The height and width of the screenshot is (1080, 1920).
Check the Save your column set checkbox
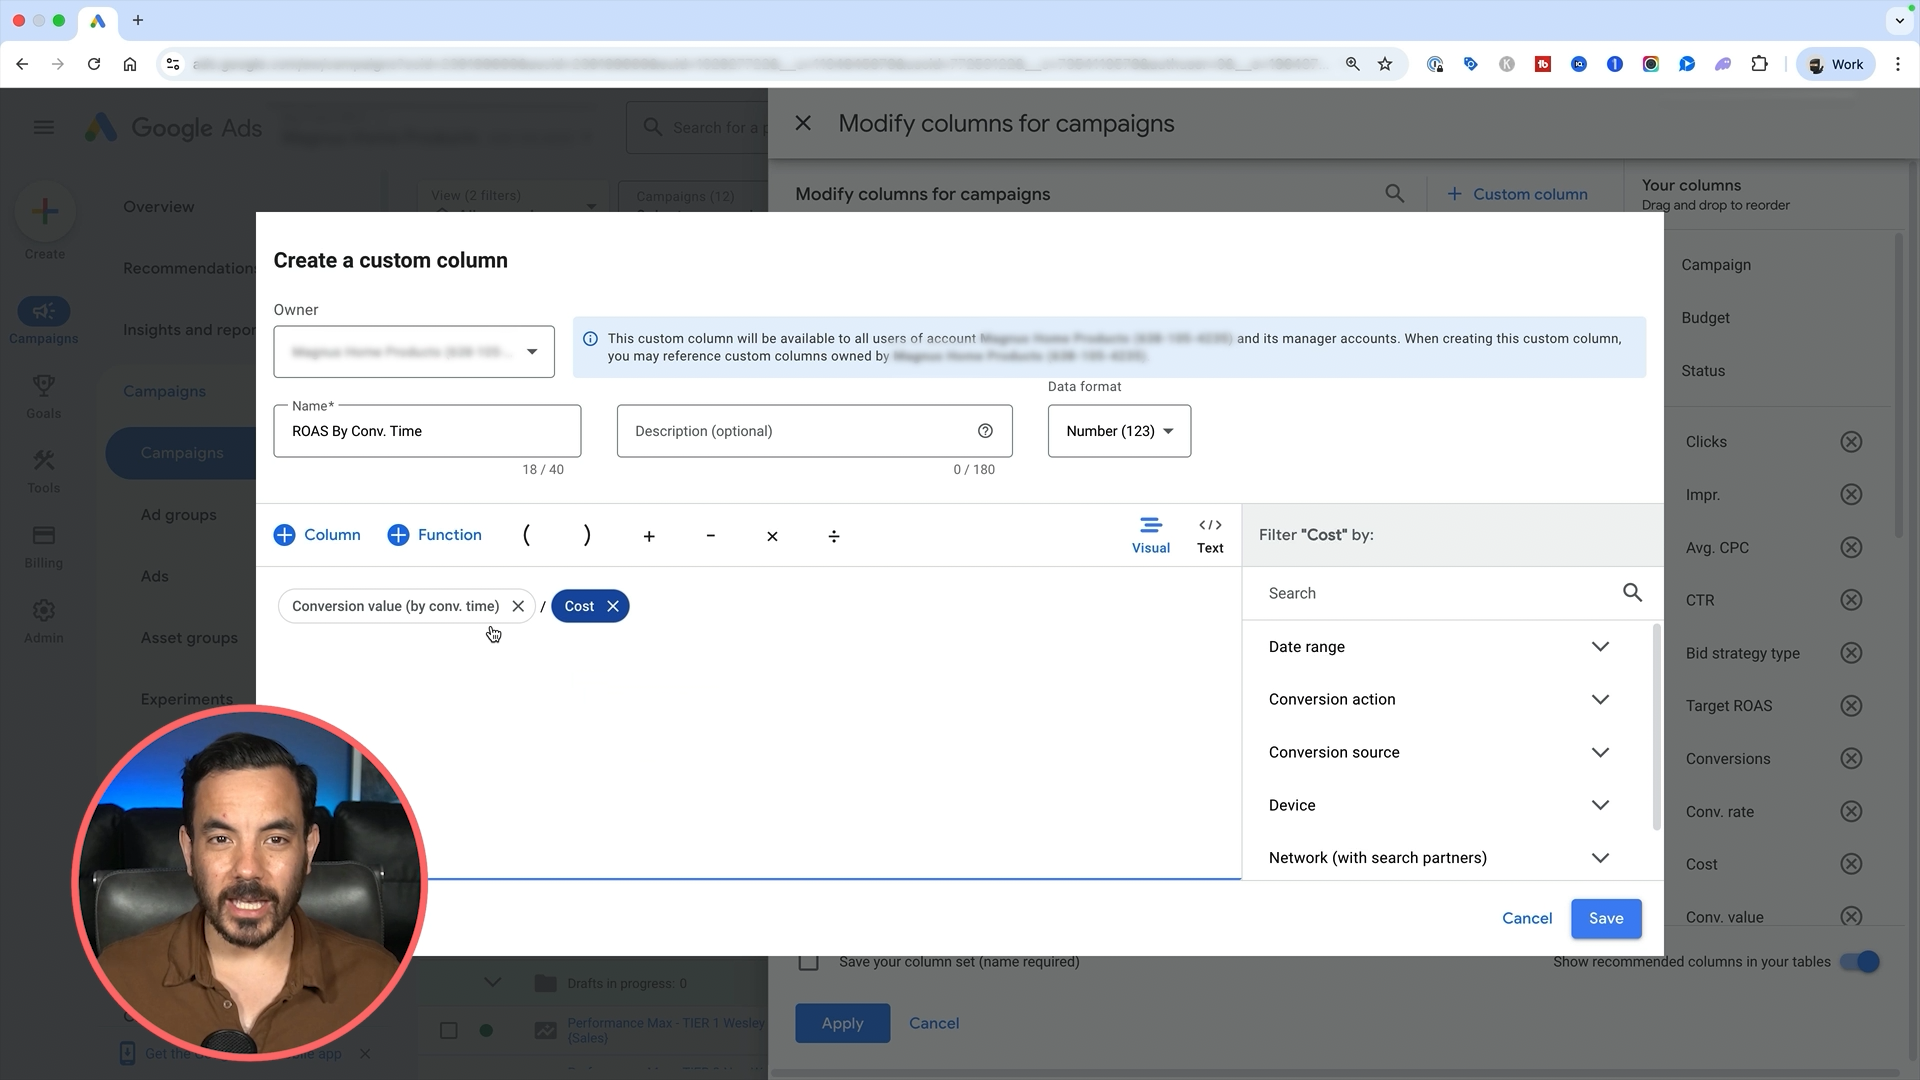(809, 962)
